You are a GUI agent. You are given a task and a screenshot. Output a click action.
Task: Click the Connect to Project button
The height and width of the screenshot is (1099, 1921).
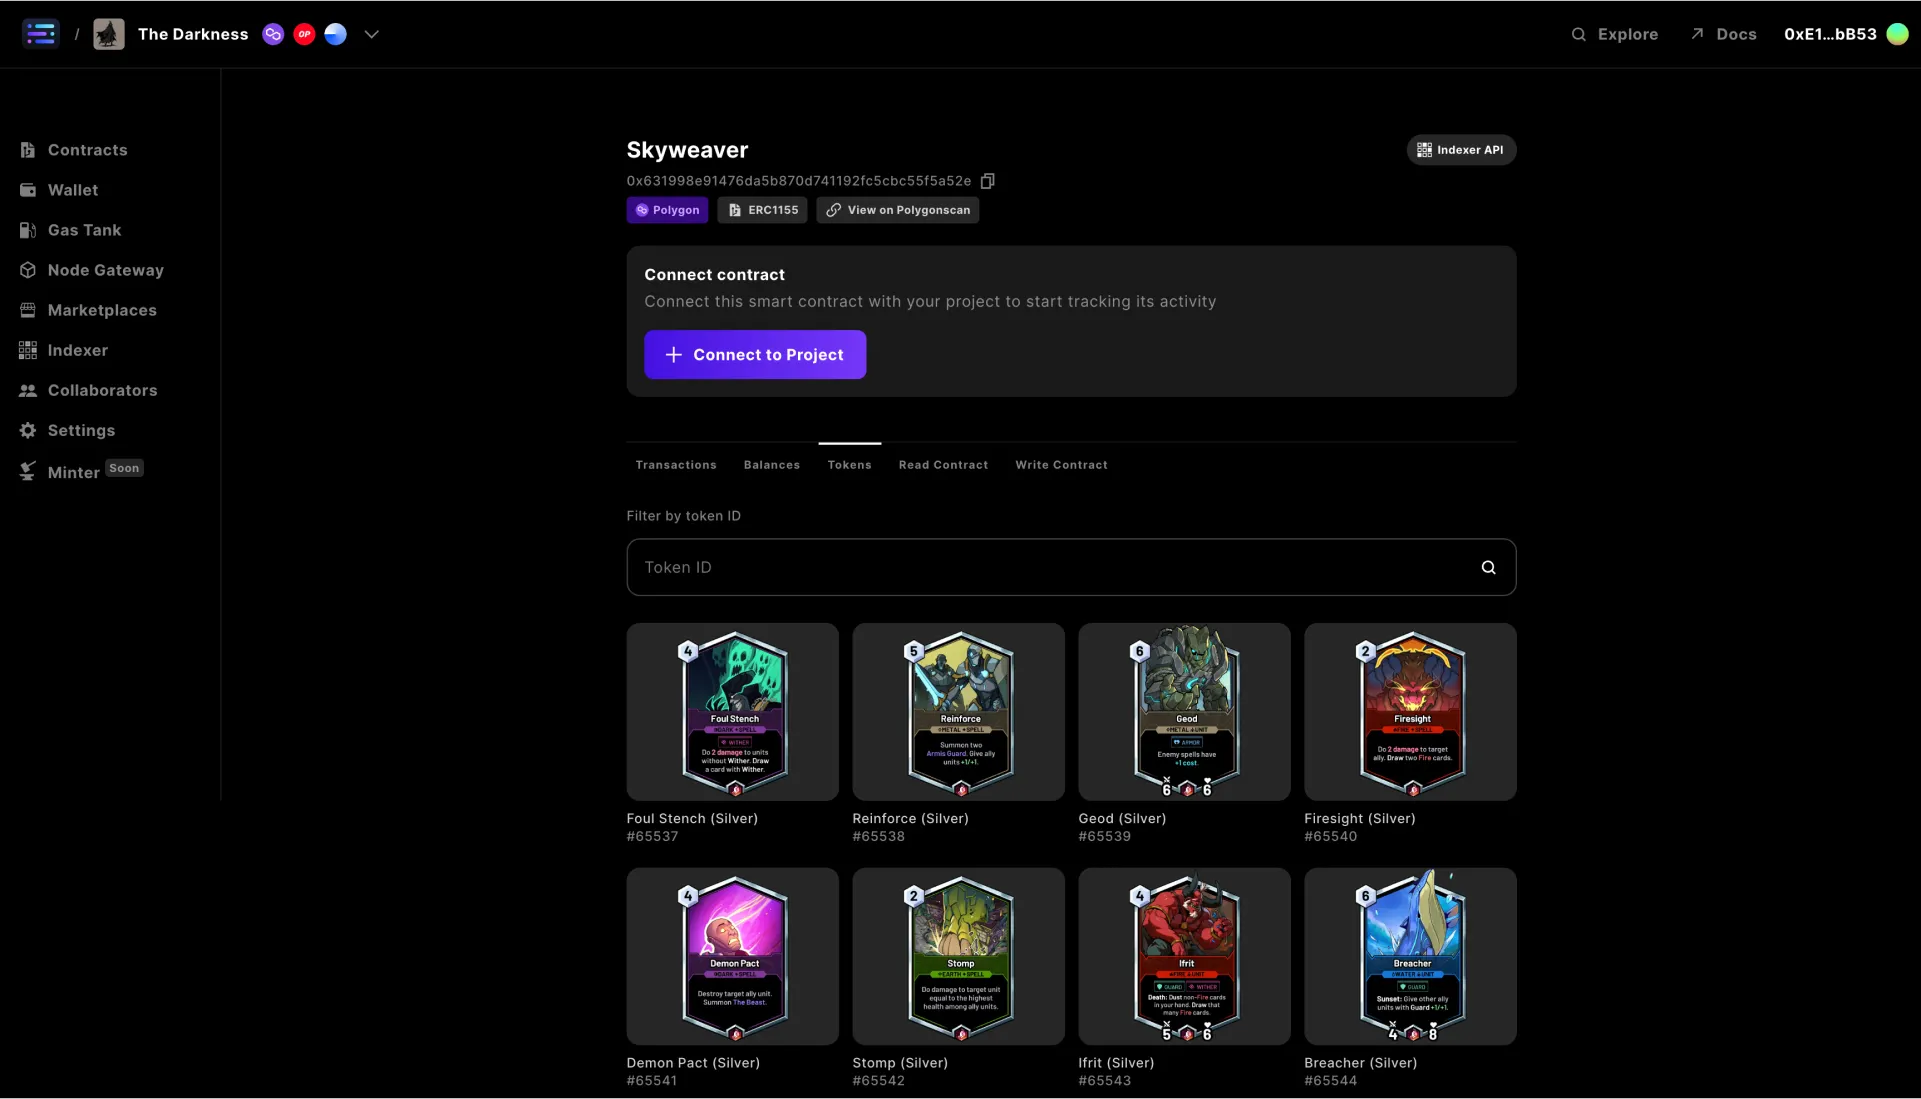(755, 354)
